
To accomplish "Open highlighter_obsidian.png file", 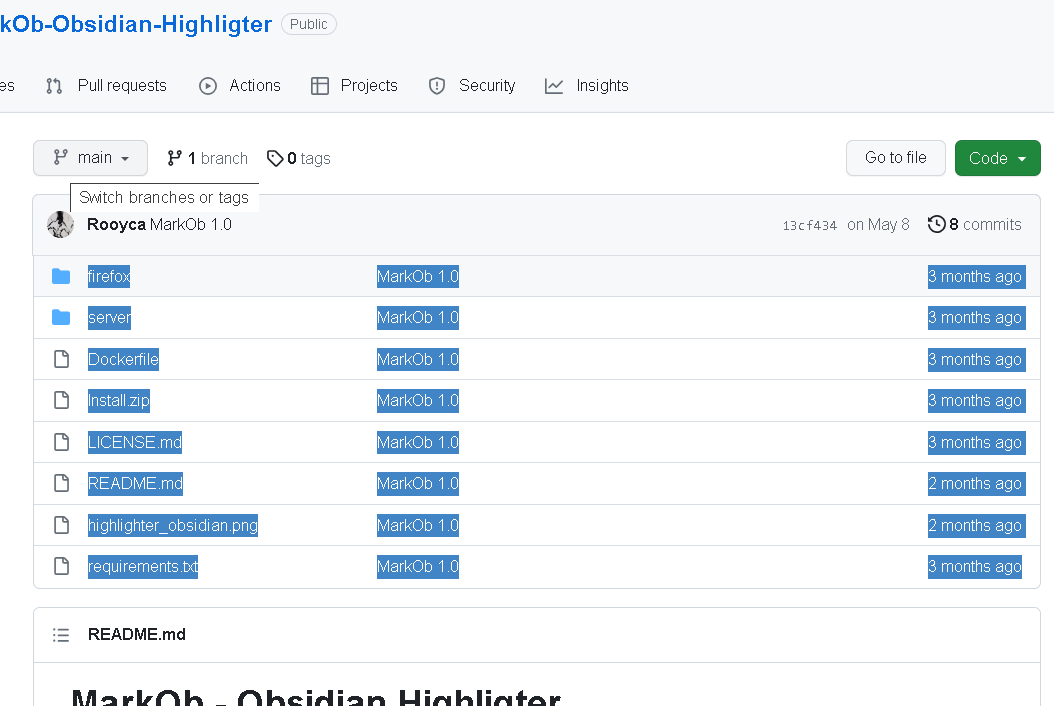I will coord(173,525).
